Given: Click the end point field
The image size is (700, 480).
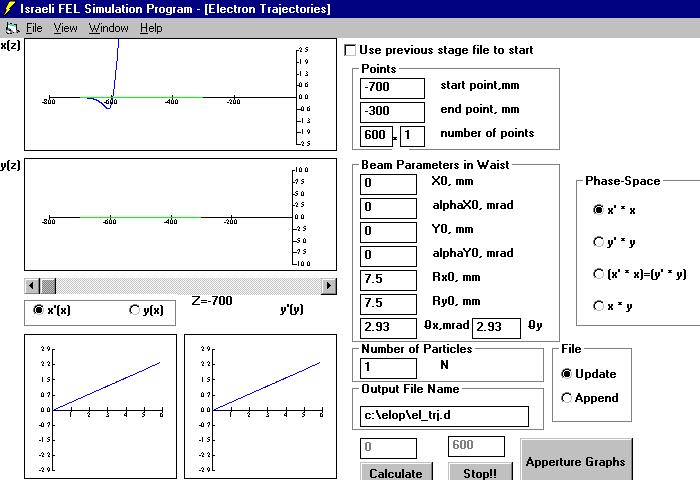Looking at the screenshot, I should 392,112.
